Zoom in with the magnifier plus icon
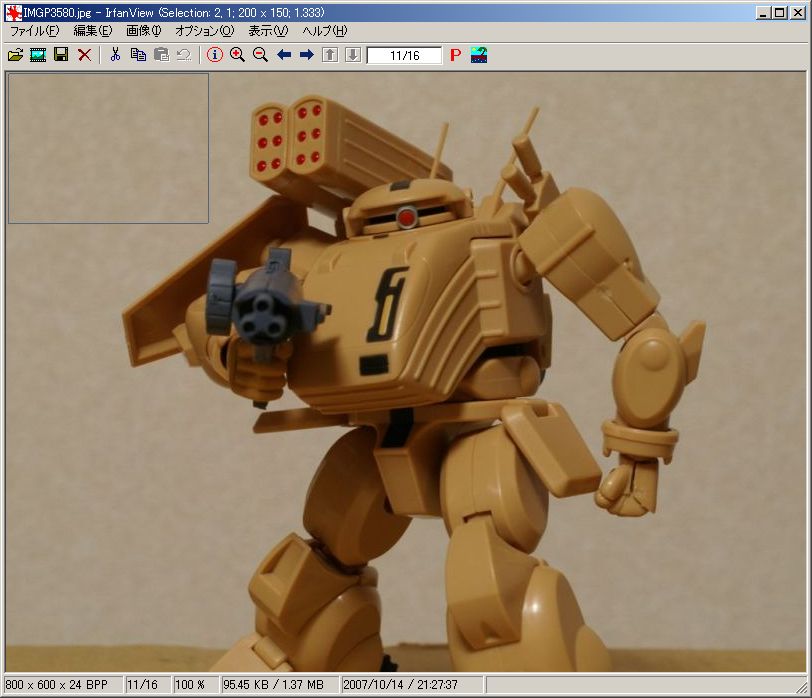The image size is (812, 698). [237, 55]
